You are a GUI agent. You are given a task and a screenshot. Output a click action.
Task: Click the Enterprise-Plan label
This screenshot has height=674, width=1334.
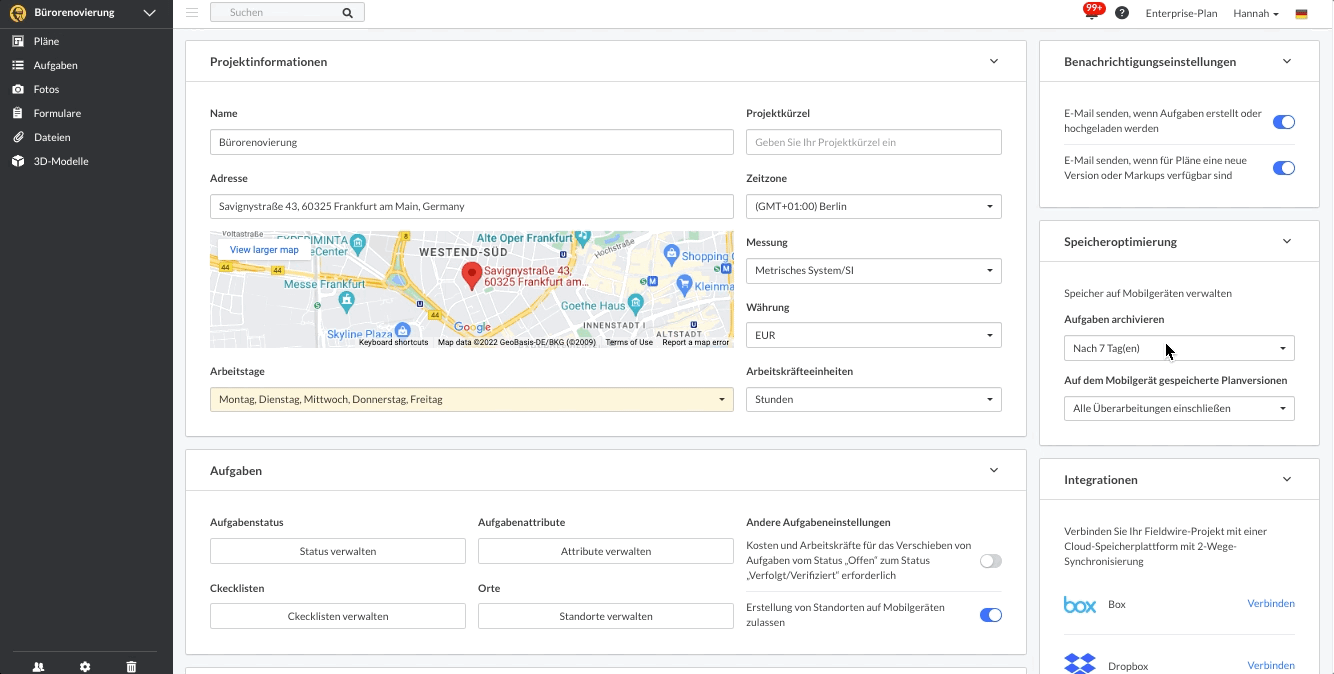pos(1182,14)
